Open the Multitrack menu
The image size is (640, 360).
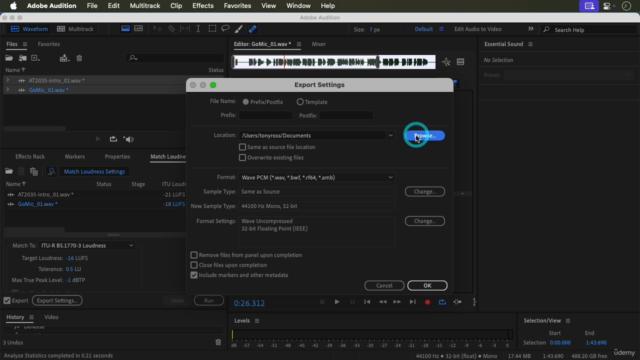(x=144, y=6)
